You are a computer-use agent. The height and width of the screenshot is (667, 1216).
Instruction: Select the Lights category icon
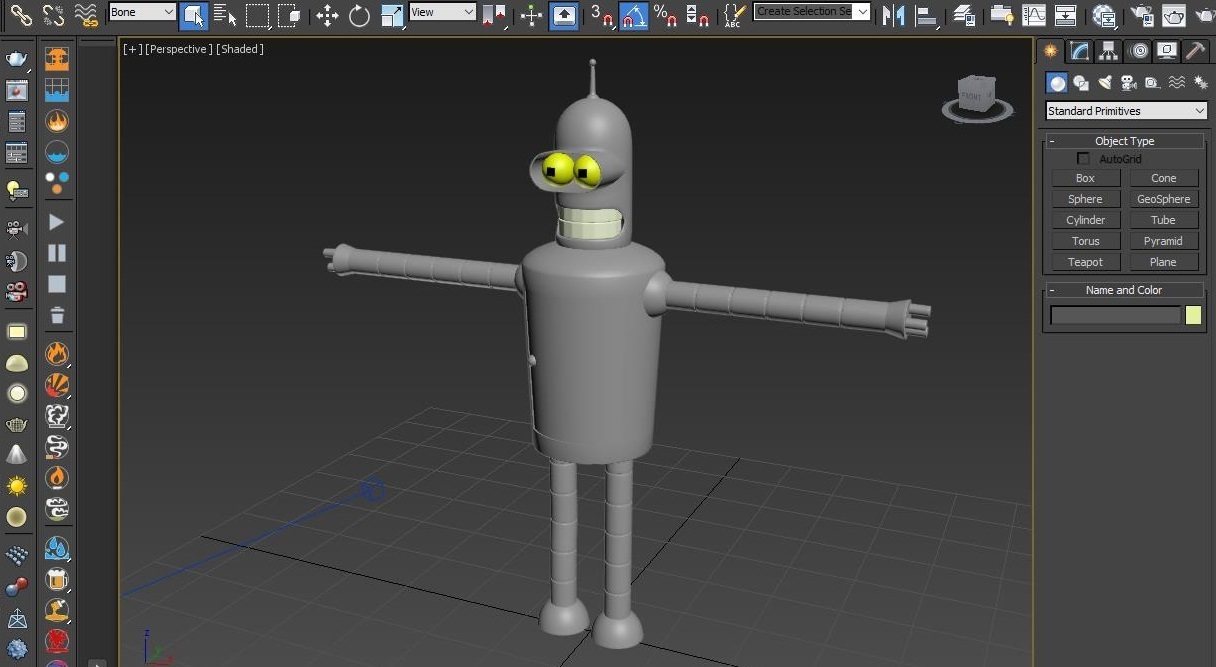click(x=1104, y=83)
